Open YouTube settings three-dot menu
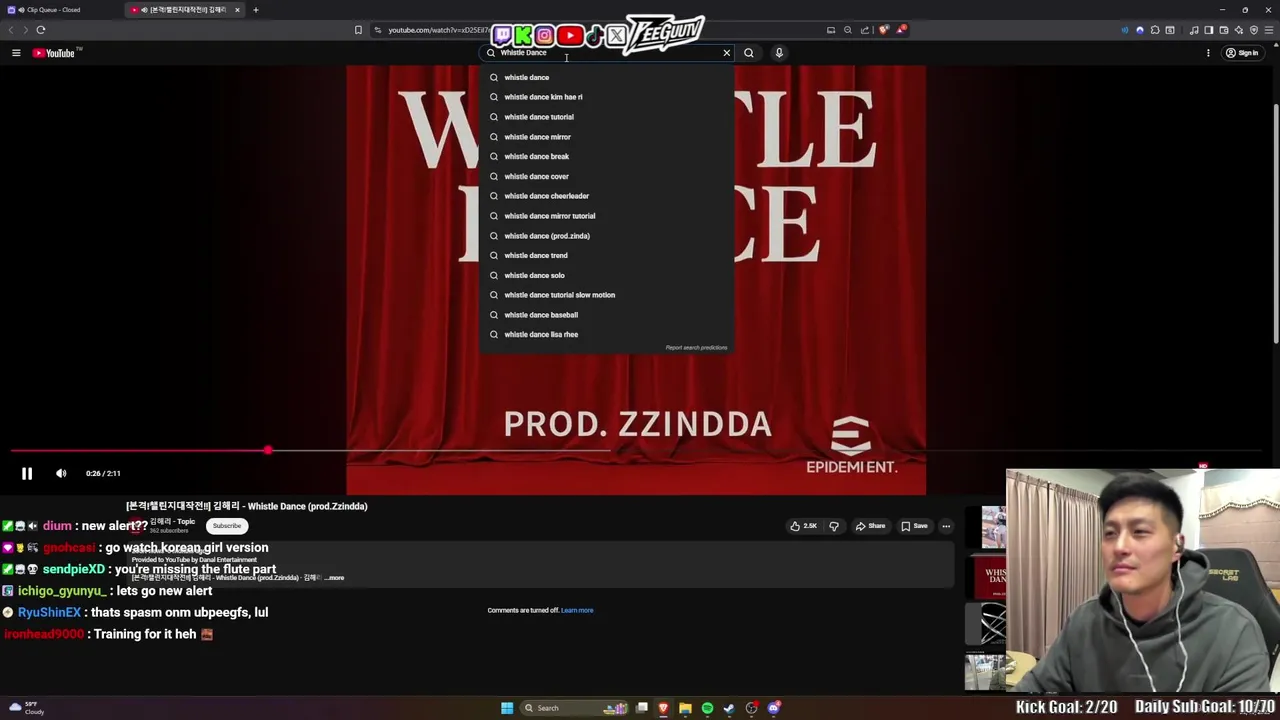Image resolution: width=1280 pixels, height=720 pixels. [x=1208, y=53]
